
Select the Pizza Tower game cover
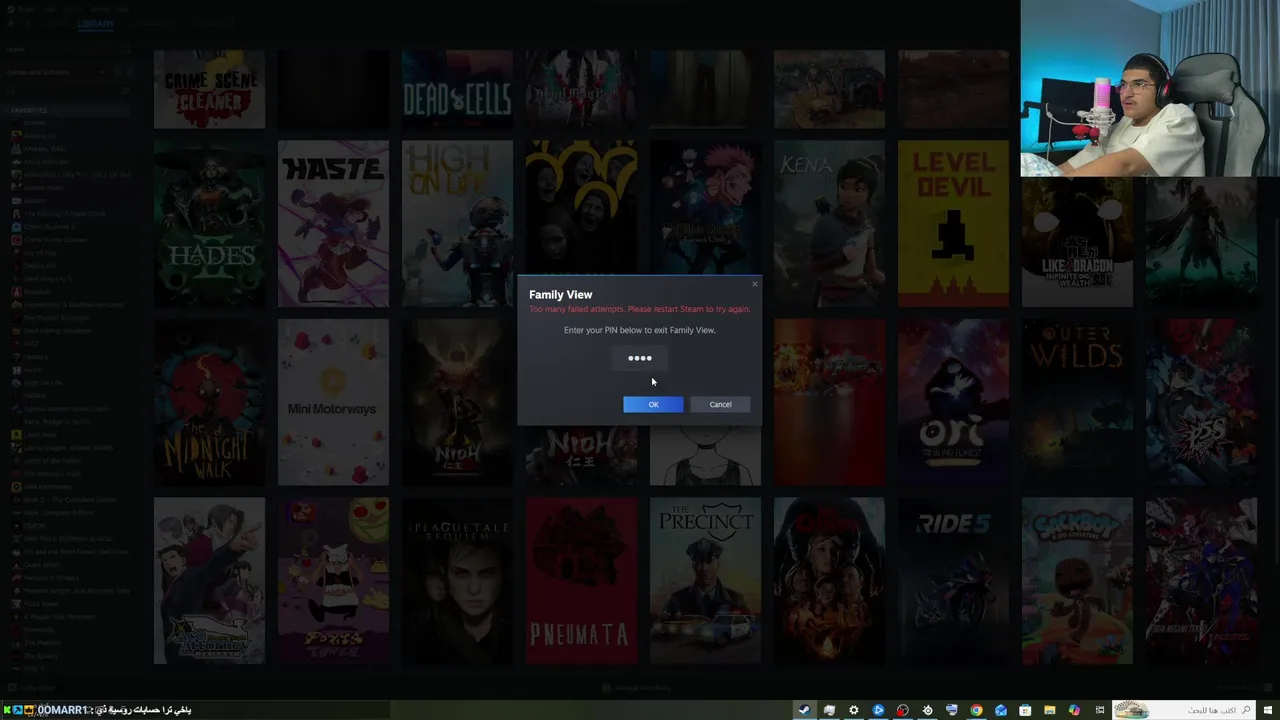(x=333, y=581)
